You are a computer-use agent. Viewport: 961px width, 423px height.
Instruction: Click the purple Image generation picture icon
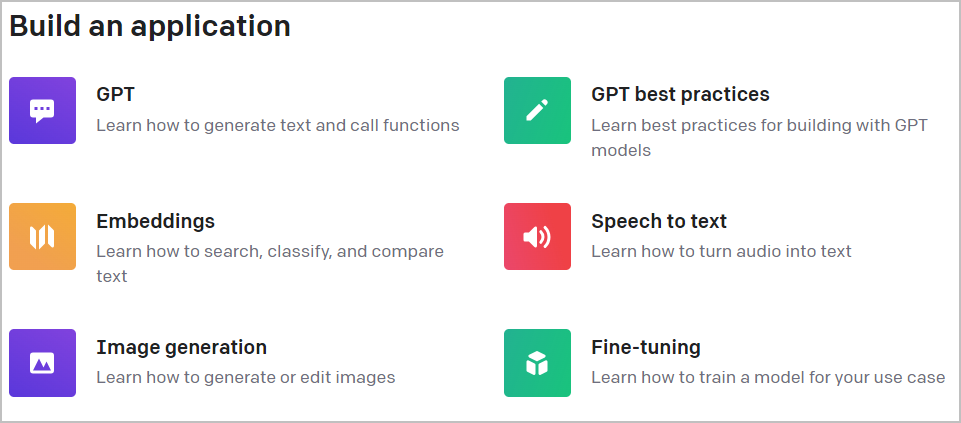pyautogui.click(x=42, y=363)
